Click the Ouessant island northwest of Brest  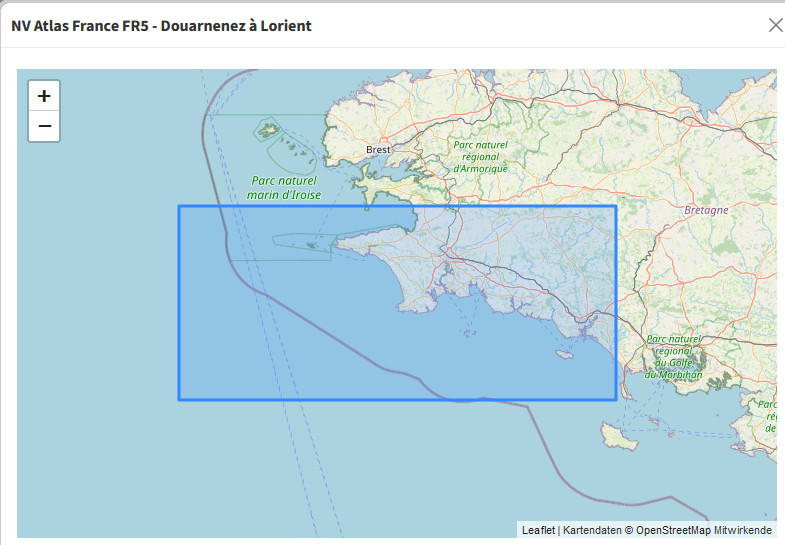pos(268,129)
